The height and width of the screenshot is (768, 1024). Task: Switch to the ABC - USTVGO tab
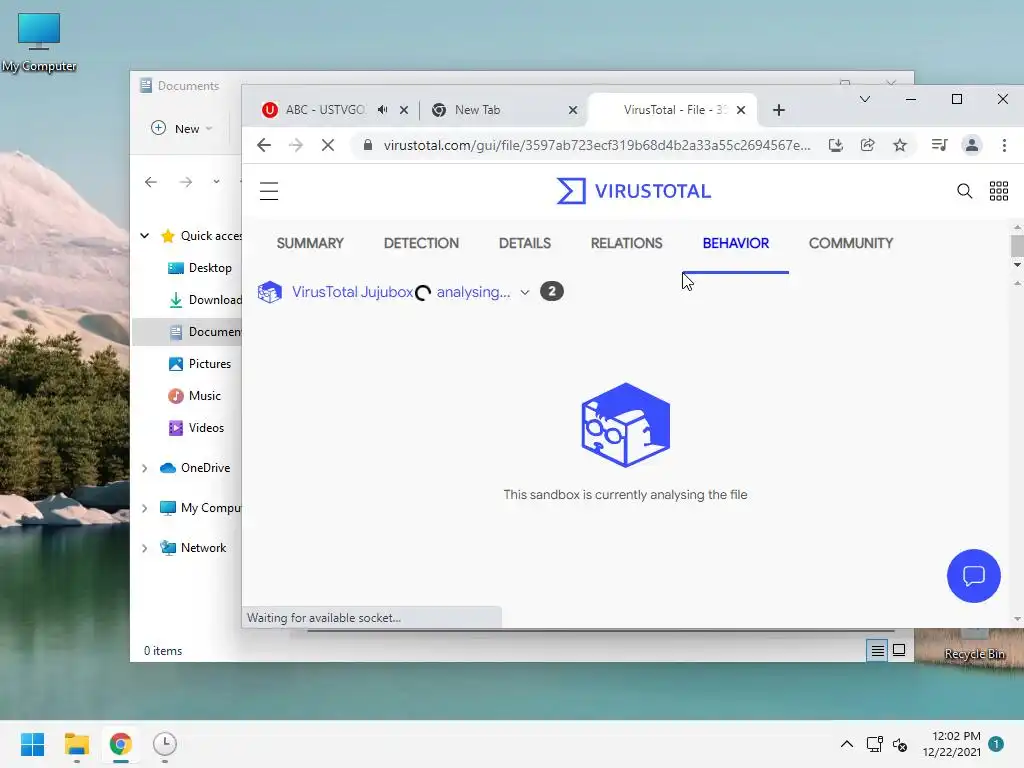pos(325,110)
